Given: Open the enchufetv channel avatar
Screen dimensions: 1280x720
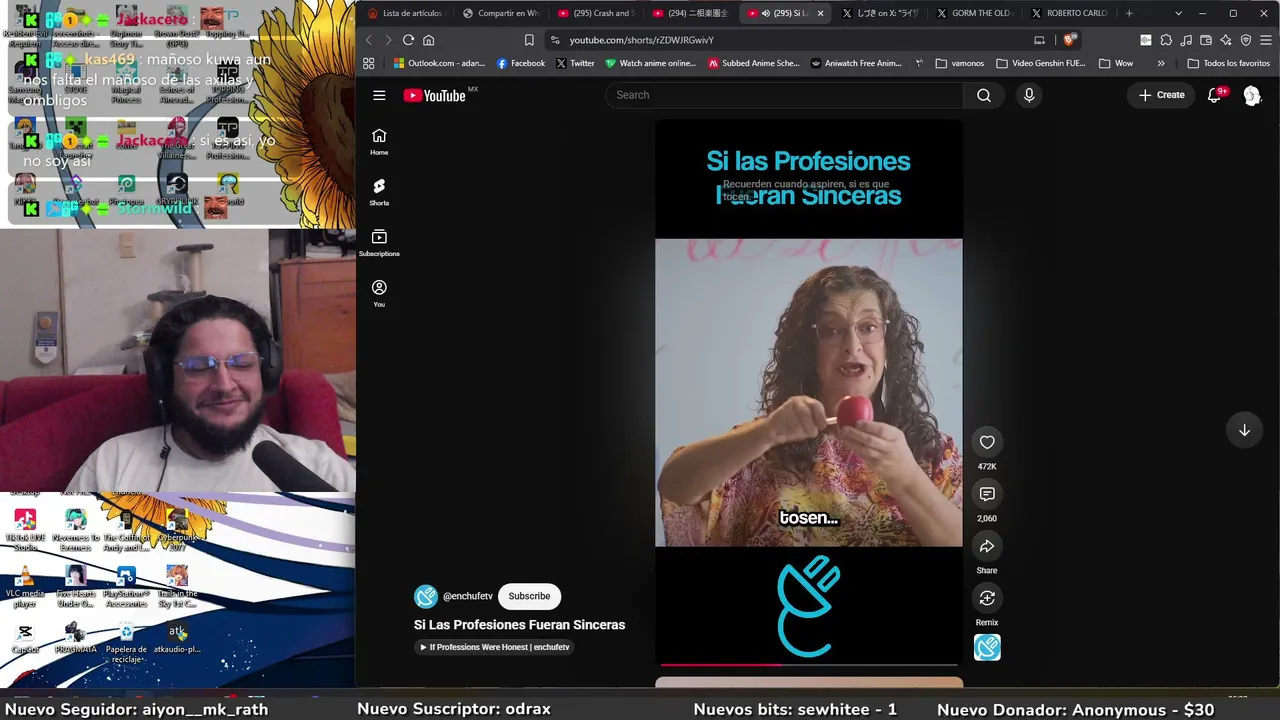Looking at the screenshot, I should [x=426, y=596].
